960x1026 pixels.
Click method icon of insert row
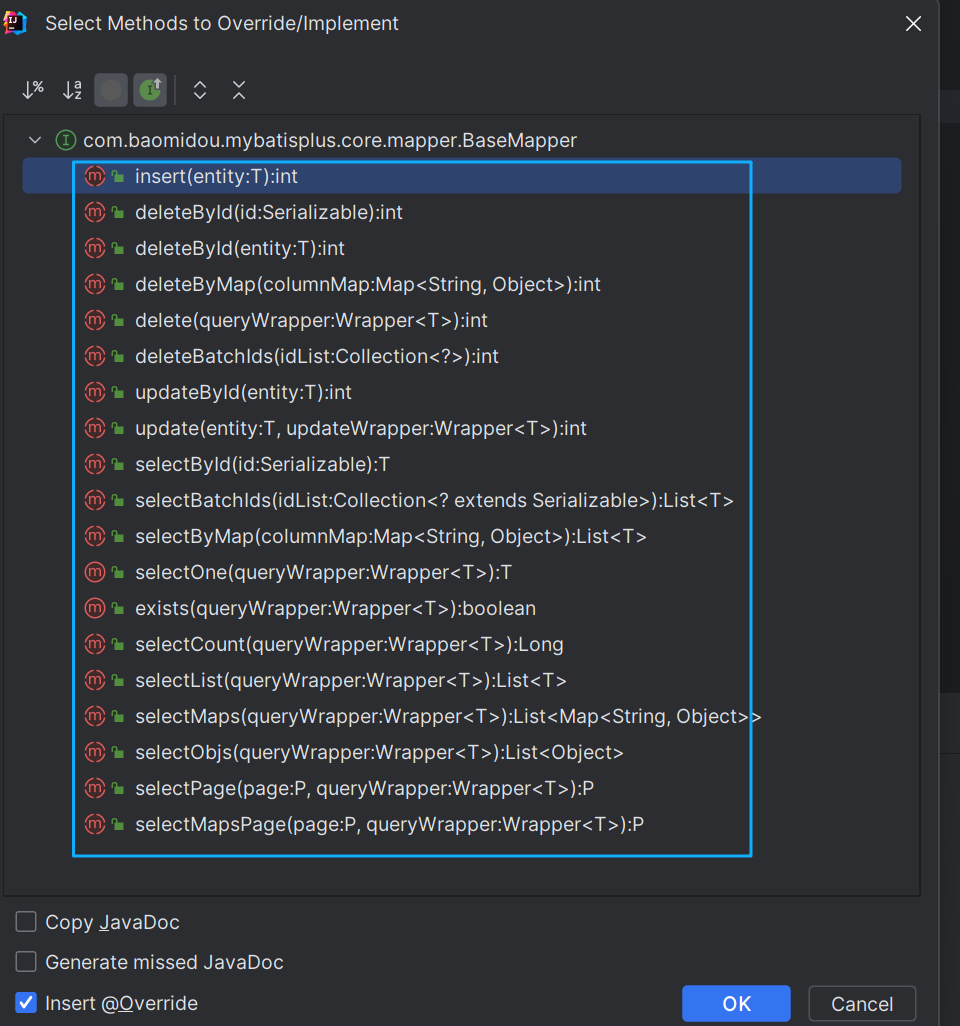pyautogui.click(x=95, y=176)
